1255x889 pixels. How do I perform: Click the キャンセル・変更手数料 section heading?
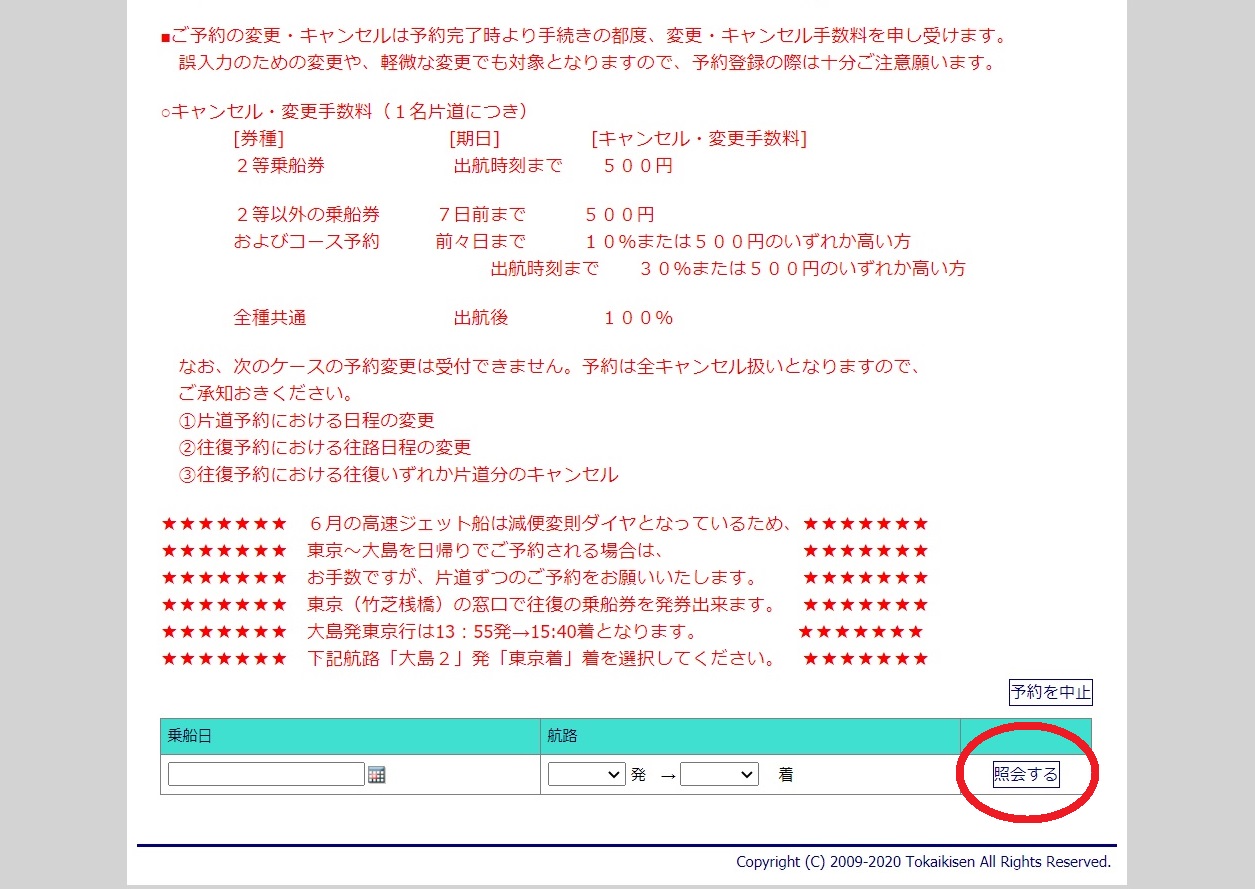pos(345,111)
